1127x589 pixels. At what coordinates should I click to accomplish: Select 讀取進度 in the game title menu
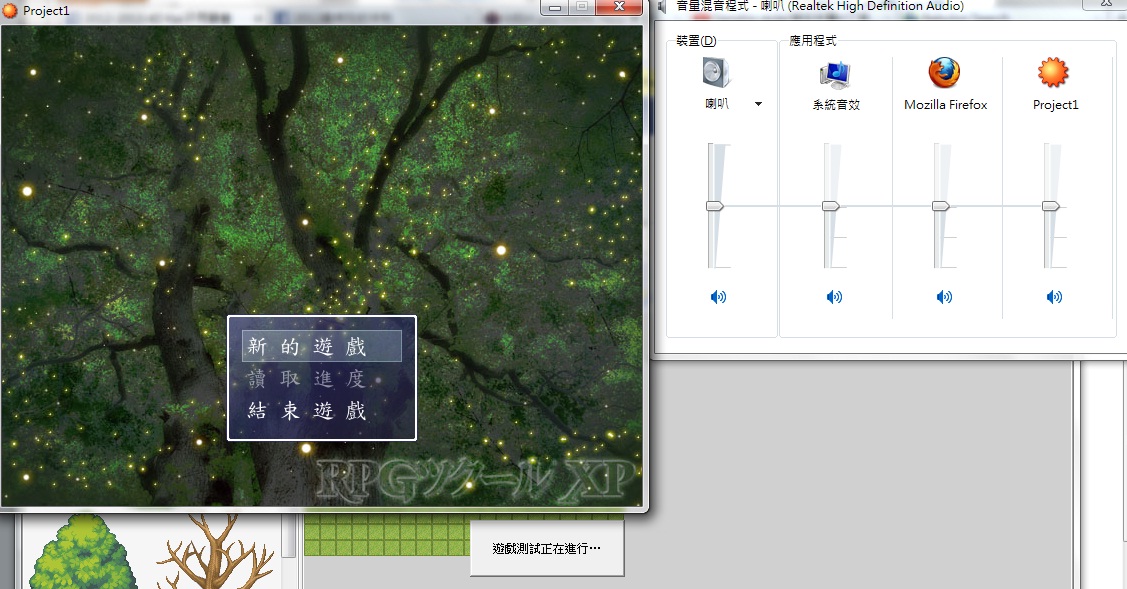(x=321, y=378)
